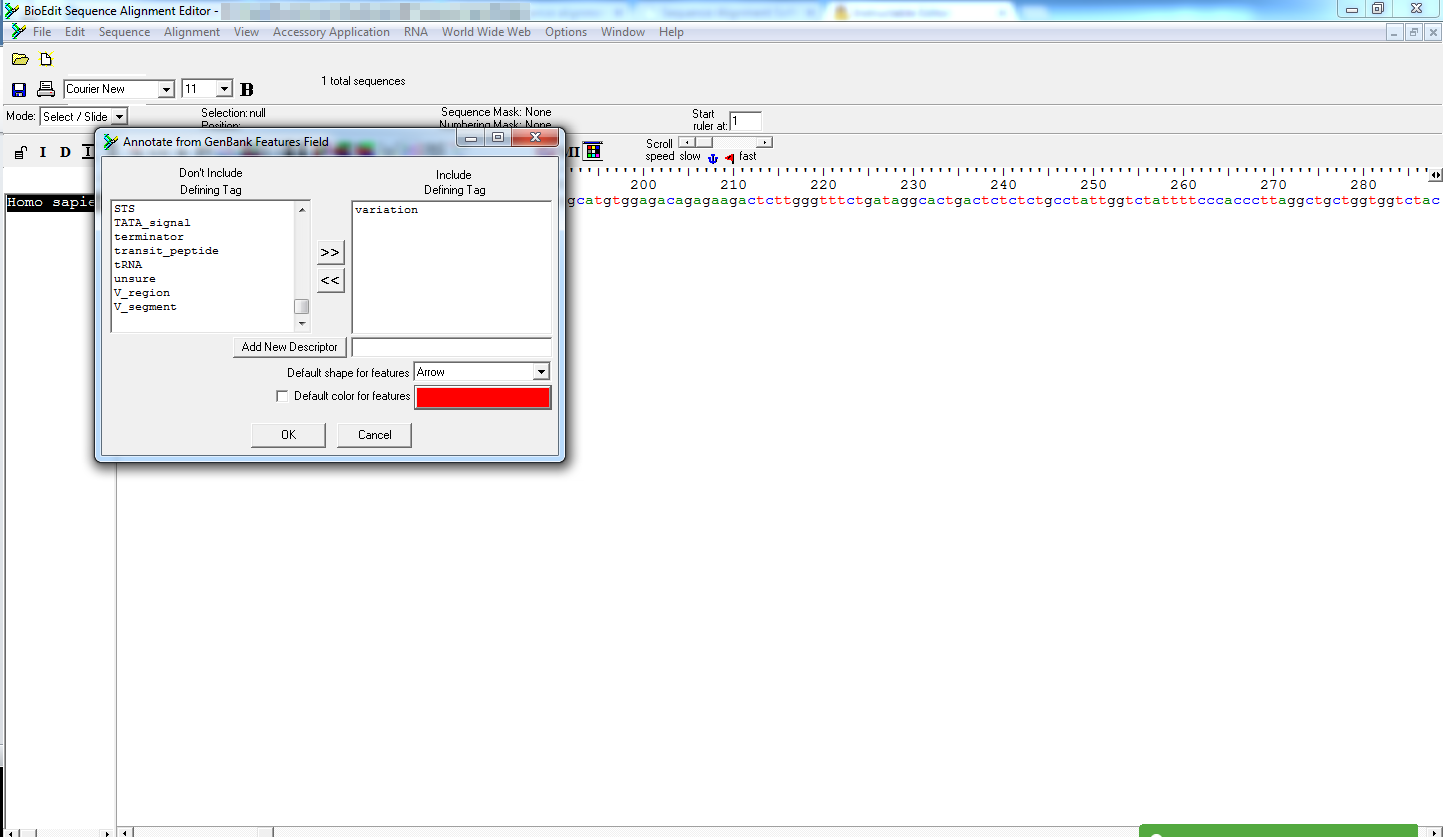
Task: Click the BioEdit logo in the title bar
Action: (x=12, y=10)
